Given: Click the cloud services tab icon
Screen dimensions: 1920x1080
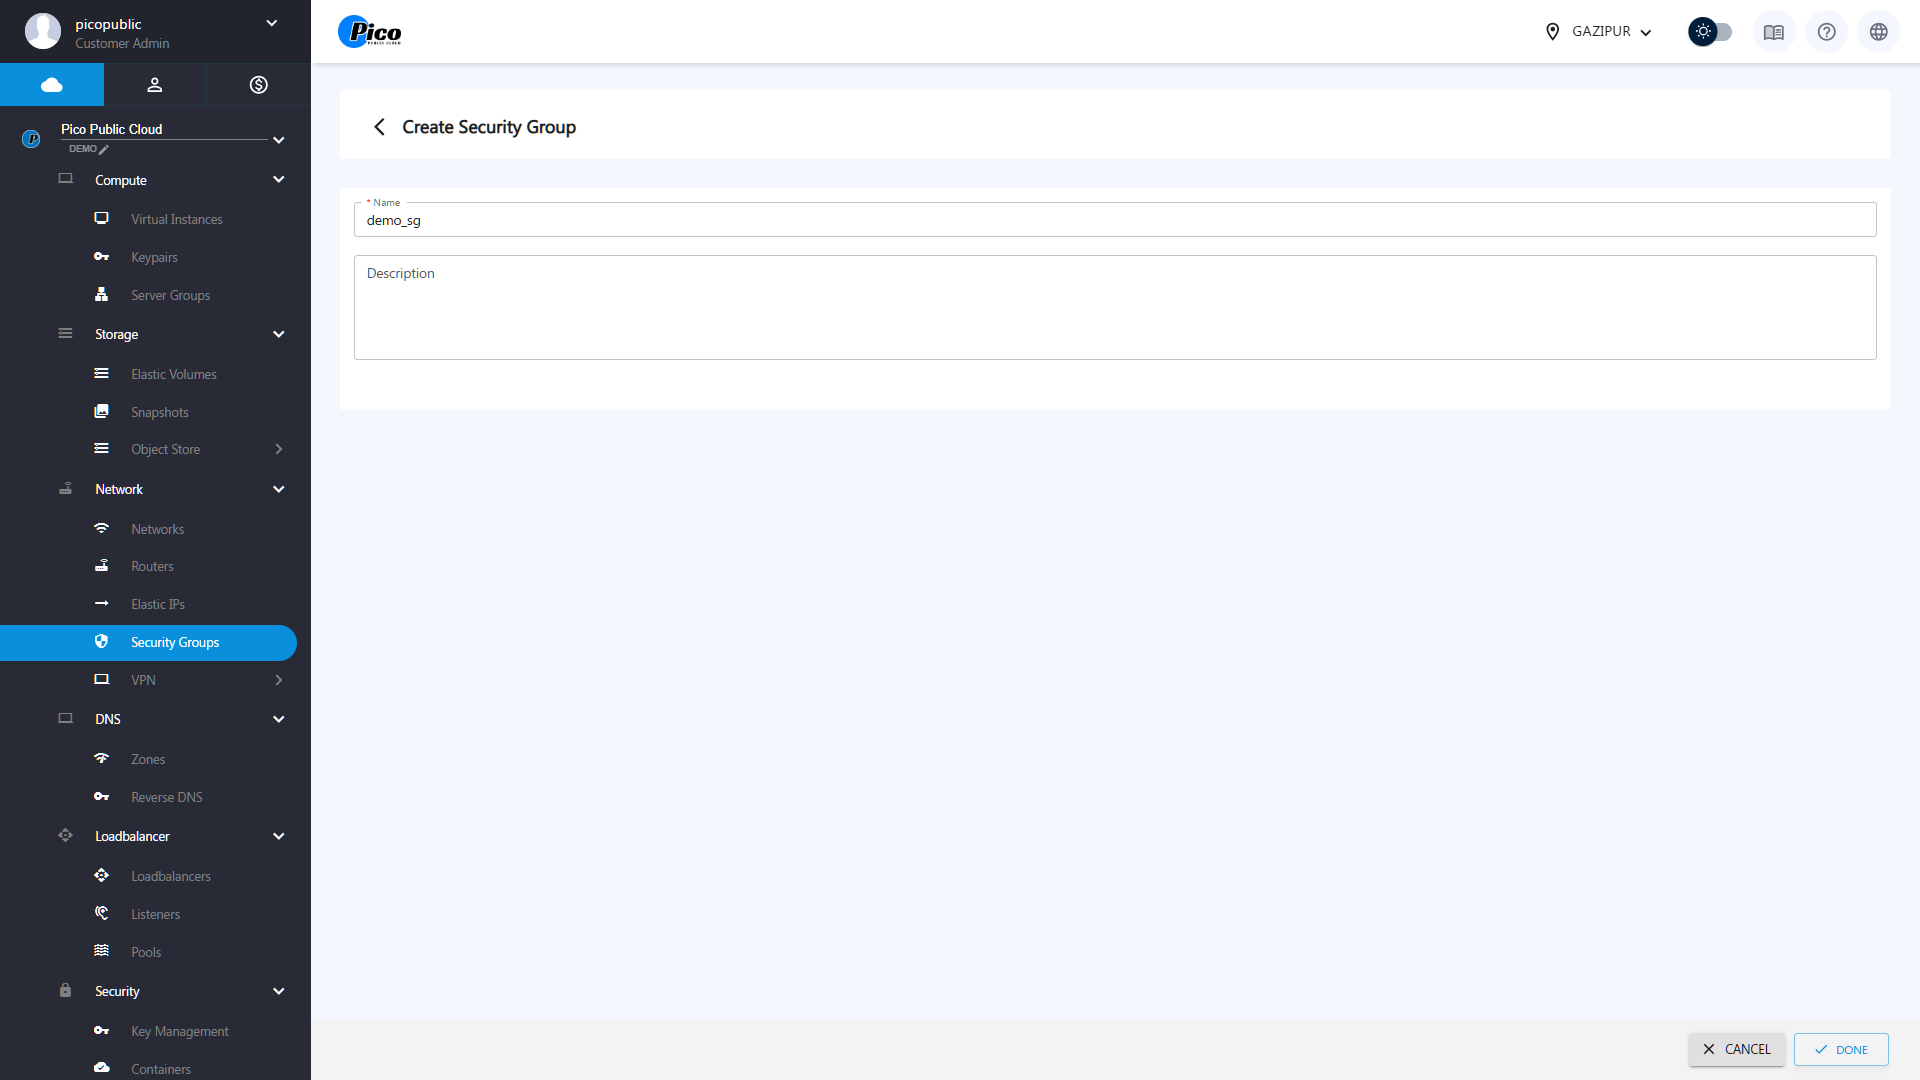Looking at the screenshot, I should tap(52, 85).
